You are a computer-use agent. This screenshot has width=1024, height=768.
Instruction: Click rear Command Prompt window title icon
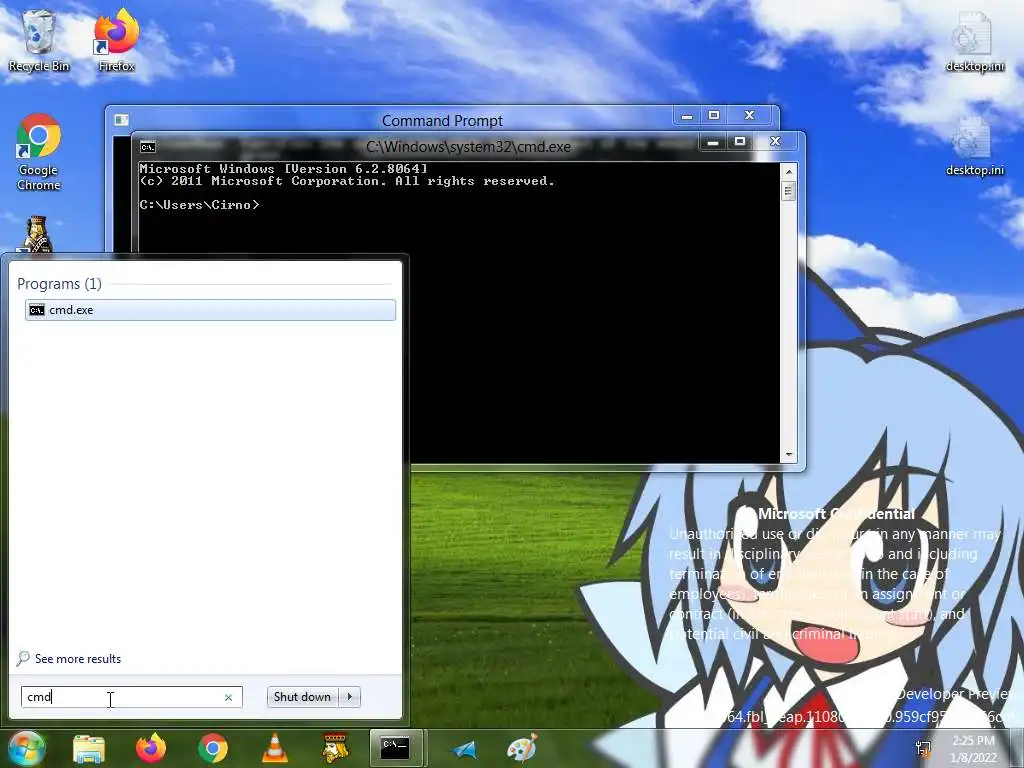point(121,120)
